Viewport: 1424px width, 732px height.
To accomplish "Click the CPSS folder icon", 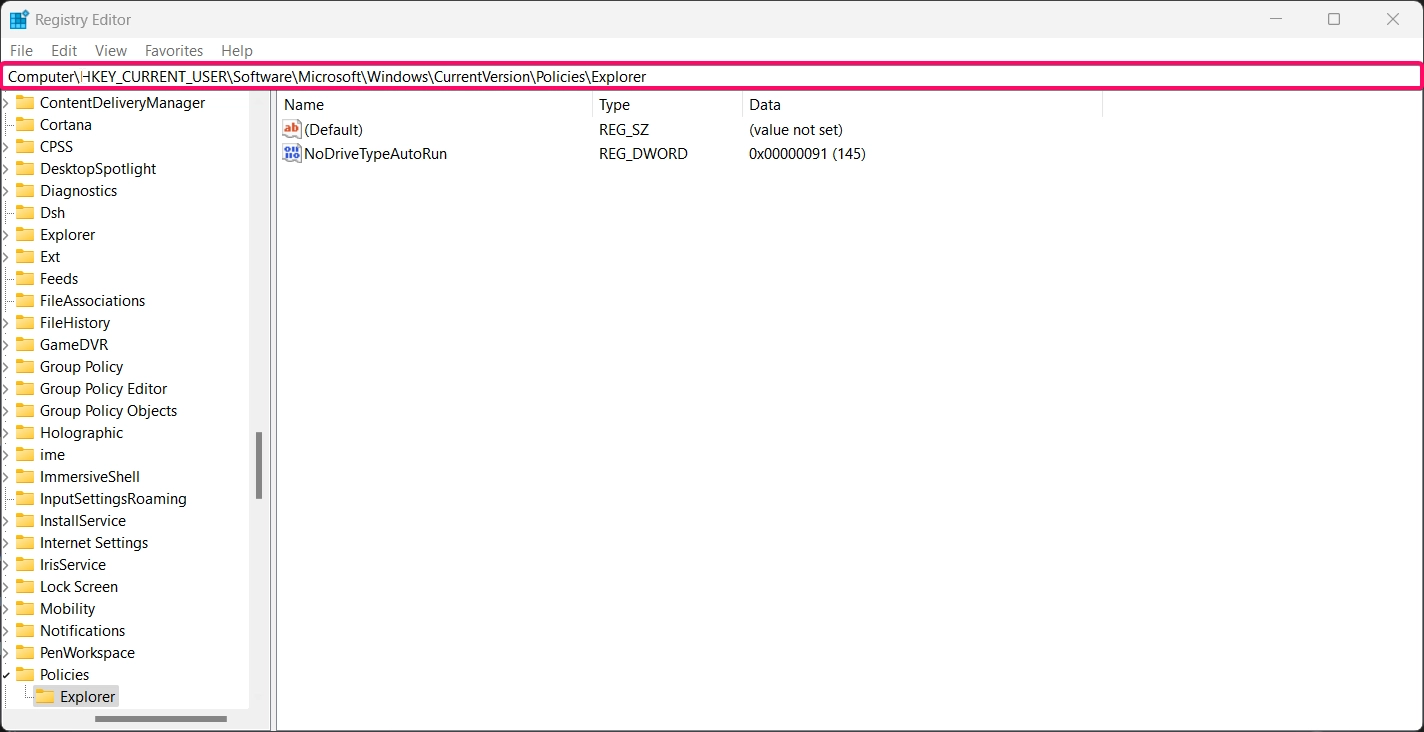I will coord(25,146).
